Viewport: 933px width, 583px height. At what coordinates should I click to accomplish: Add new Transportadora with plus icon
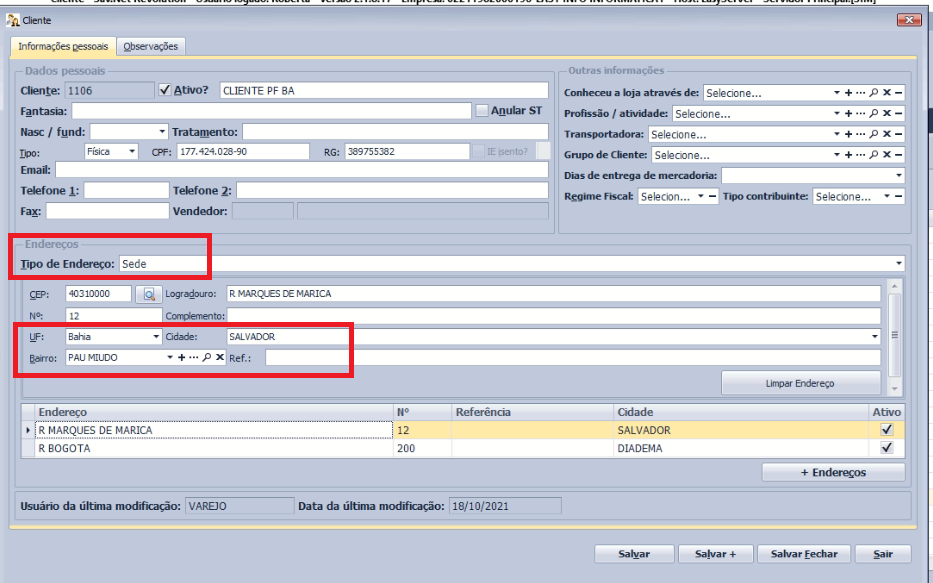(x=848, y=134)
